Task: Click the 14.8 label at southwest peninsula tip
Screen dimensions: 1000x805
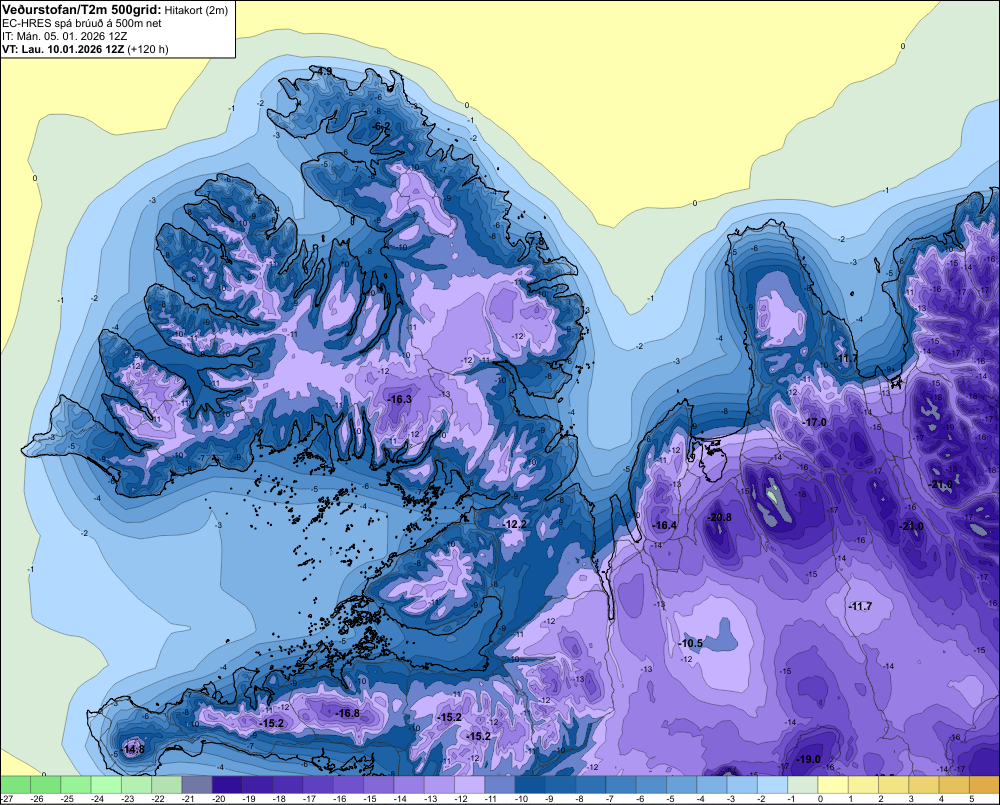Action: (133, 750)
